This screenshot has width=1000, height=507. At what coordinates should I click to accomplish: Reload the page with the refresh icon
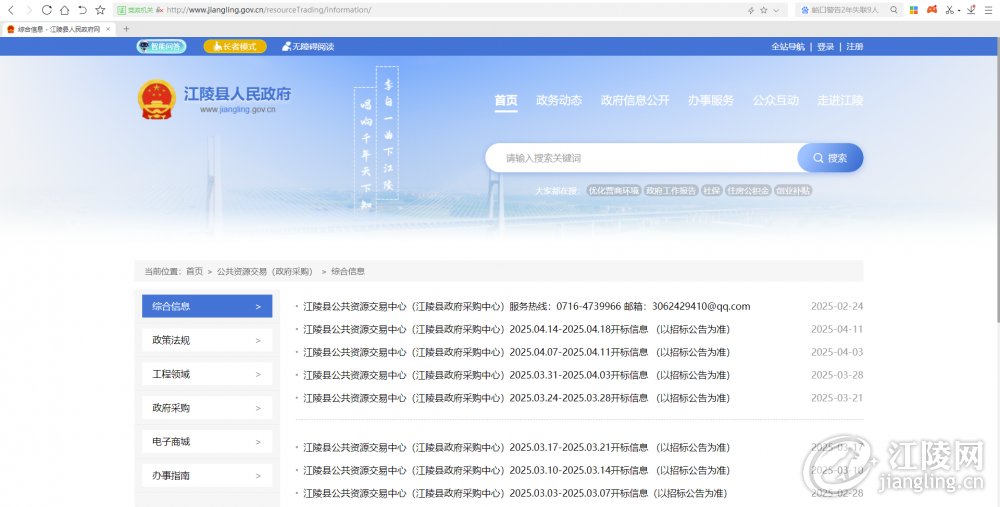(x=47, y=10)
